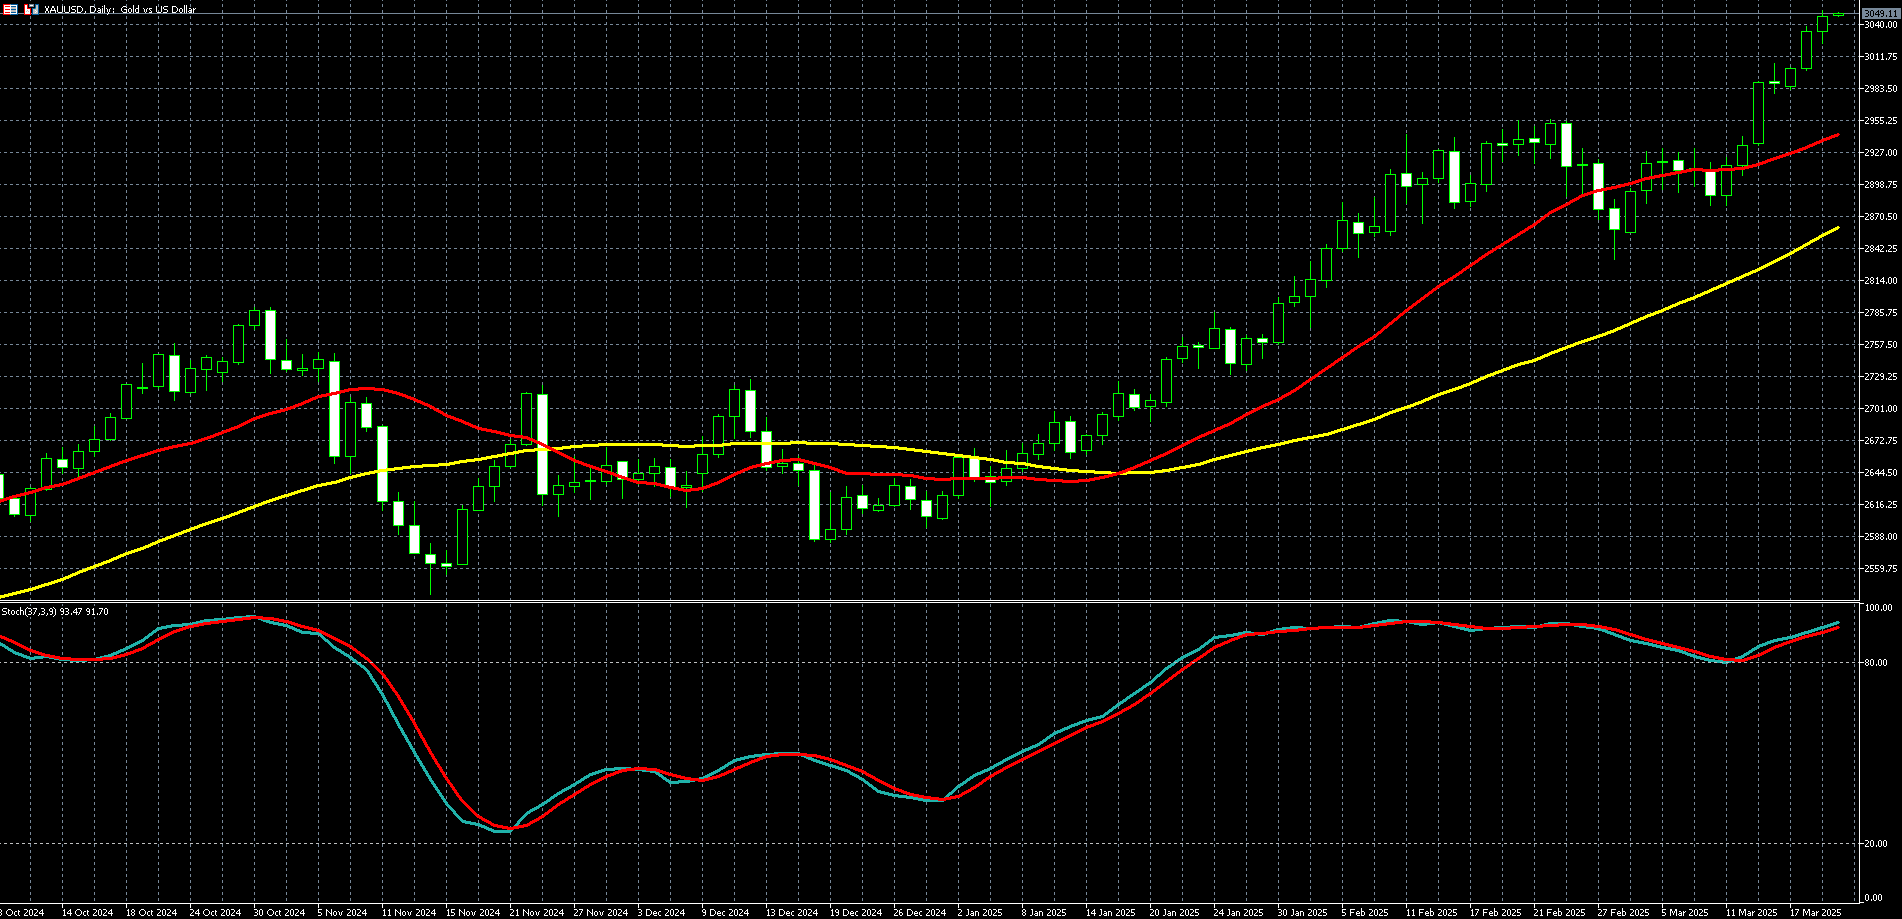Select the 21 Nov 2024 date label
Screen dimensions: 1902x919
click(x=536, y=912)
